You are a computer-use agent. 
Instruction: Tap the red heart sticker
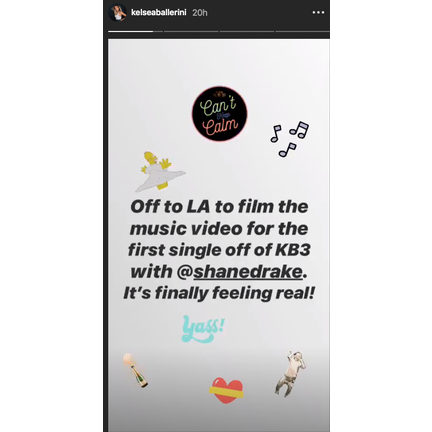(226, 390)
